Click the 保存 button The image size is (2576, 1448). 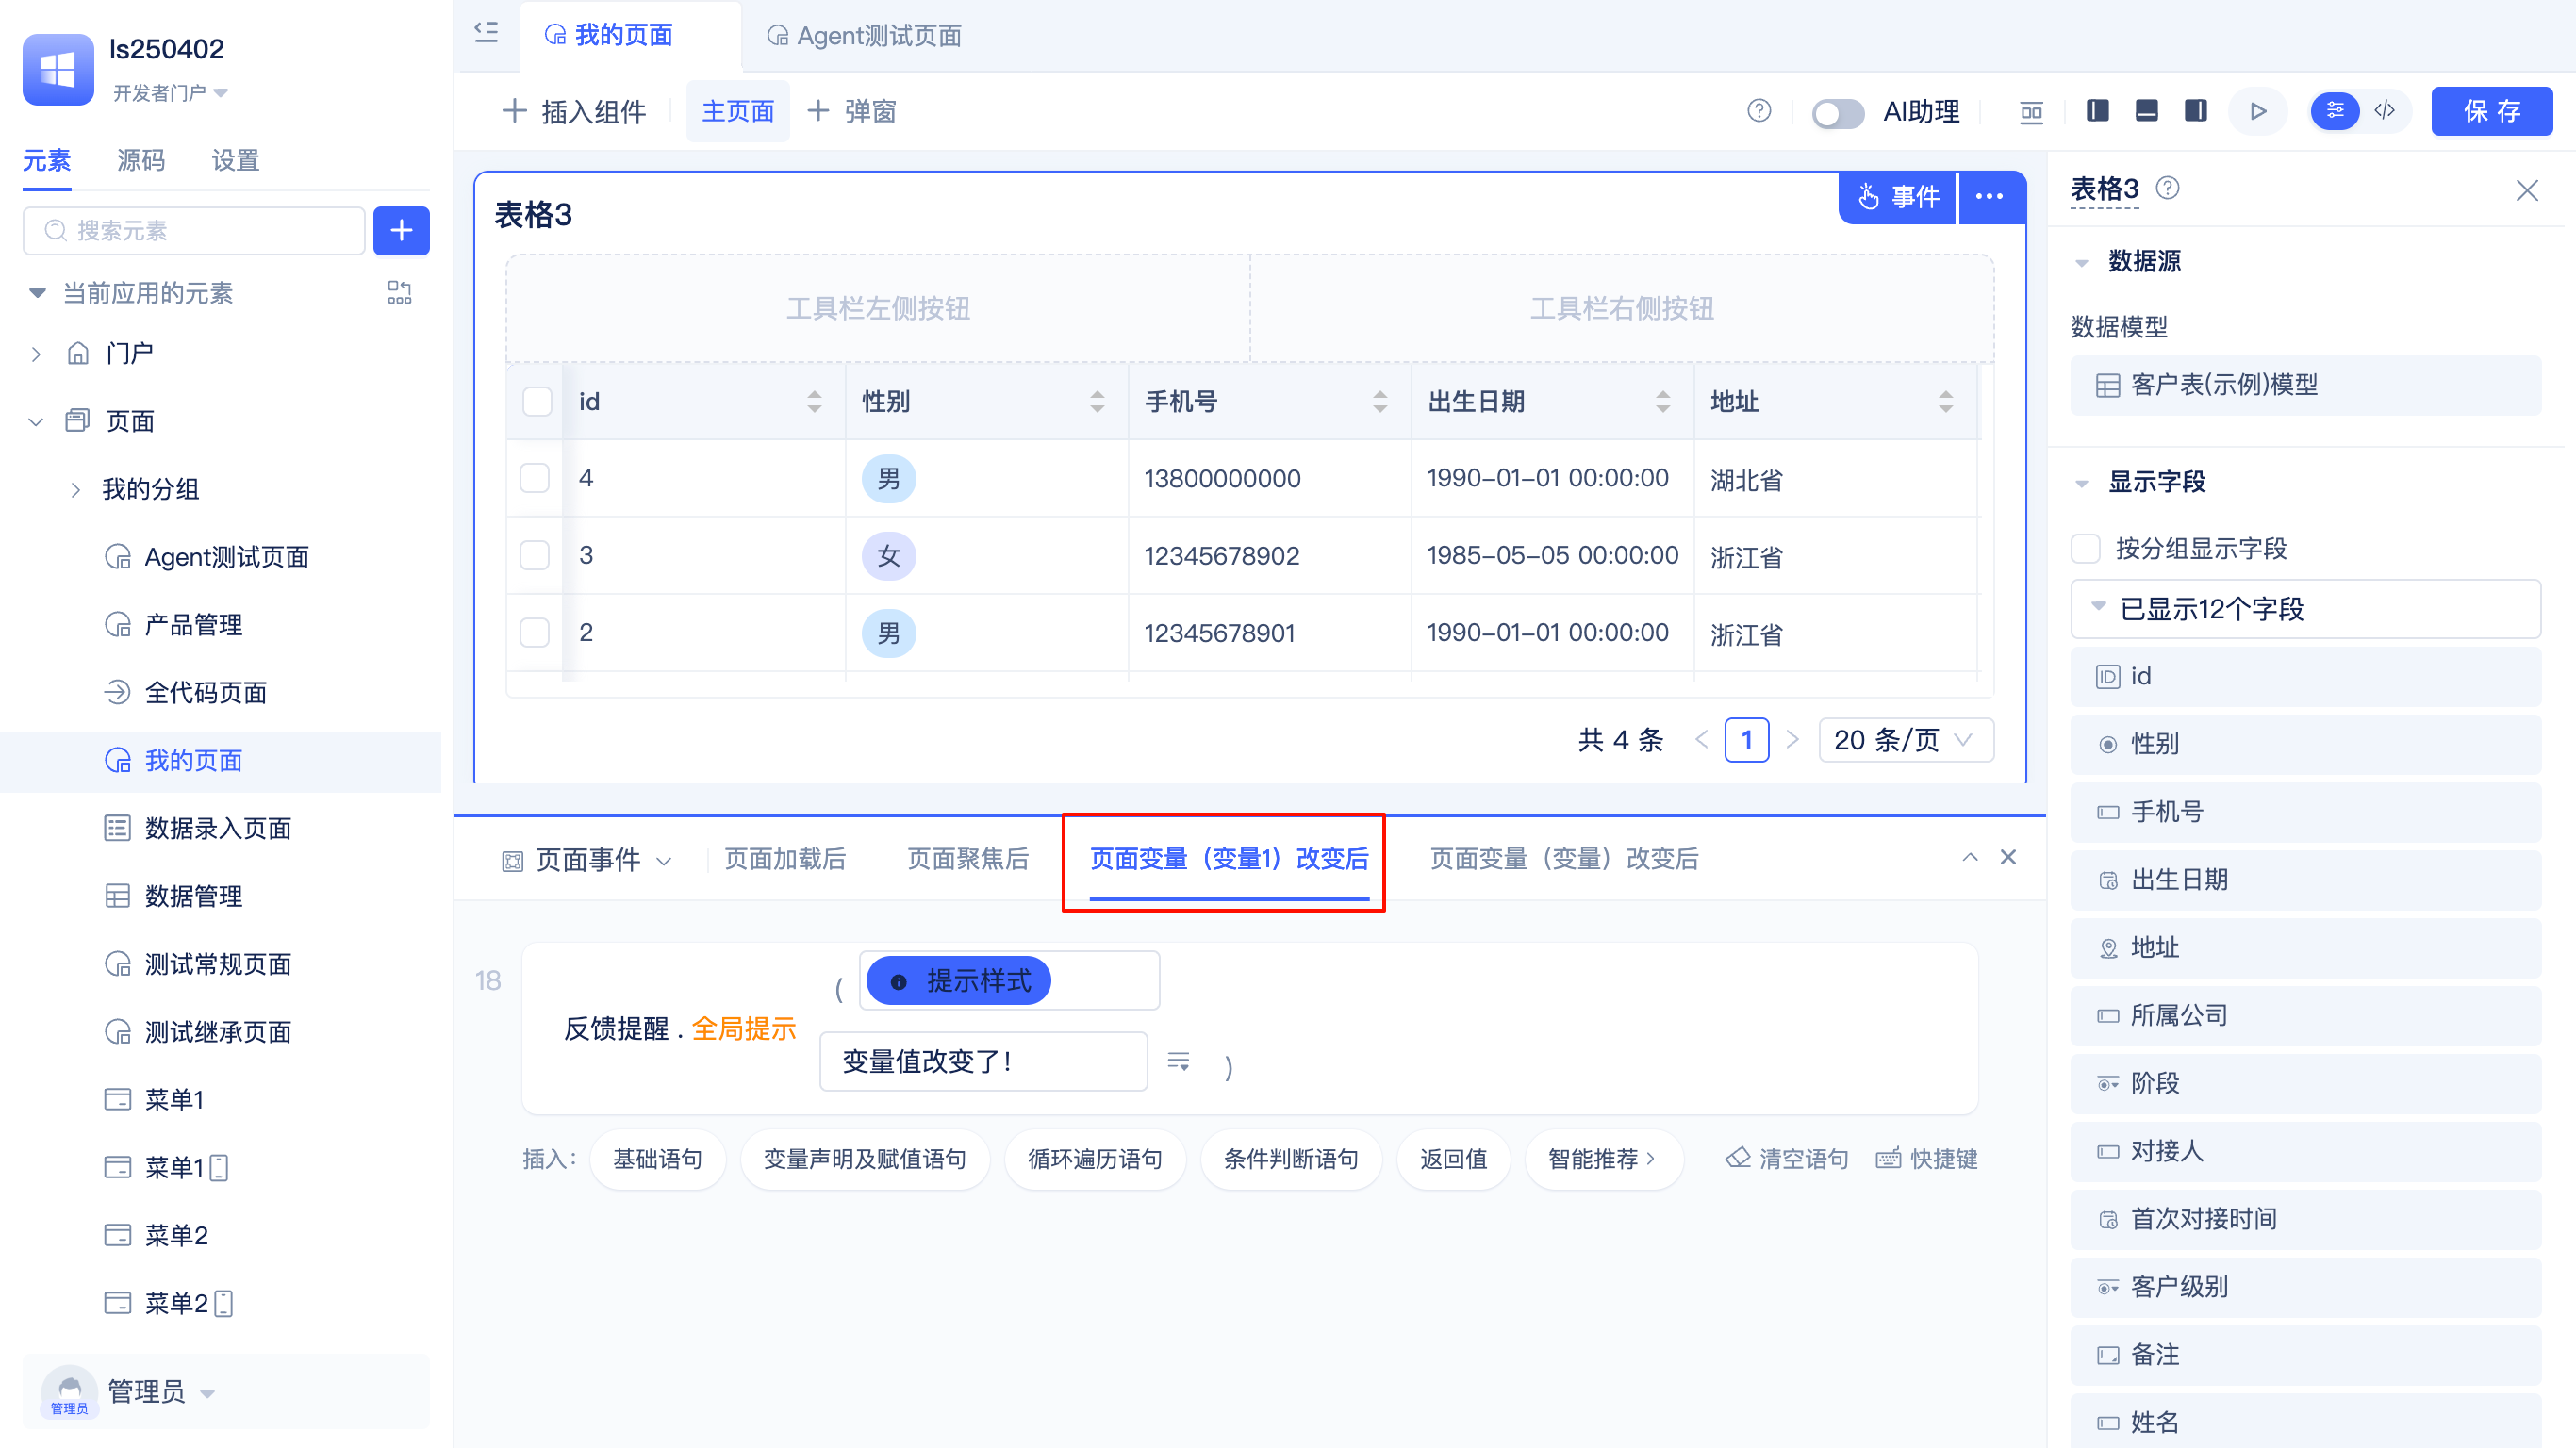coord(2492,111)
